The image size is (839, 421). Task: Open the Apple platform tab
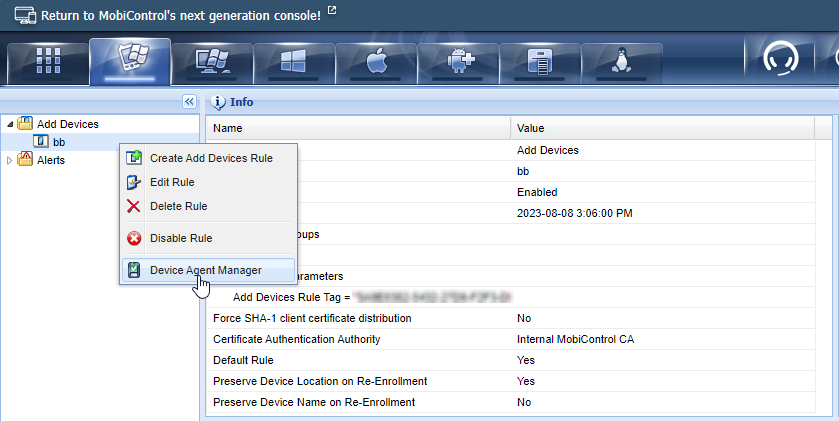[x=376, y=62]
